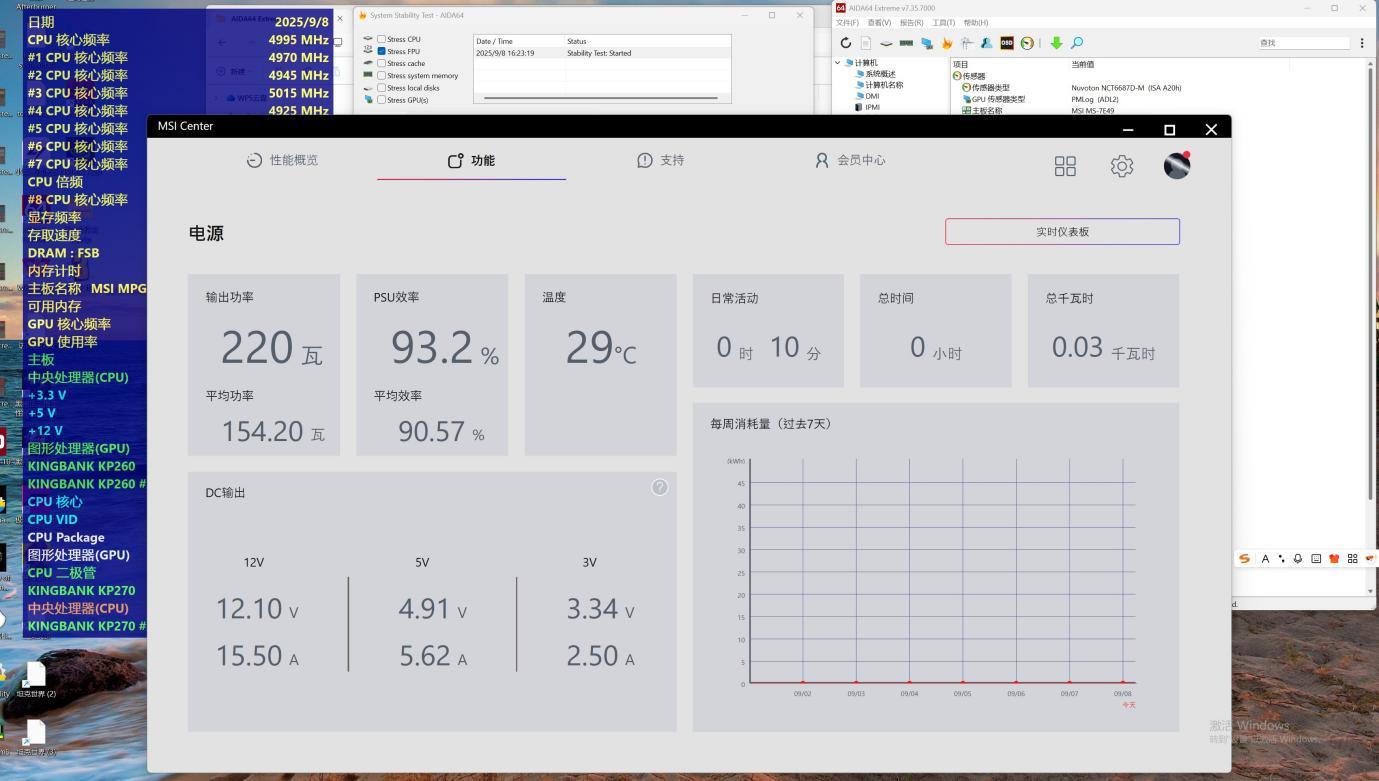
Task: Open the MSI Center user avatar
Action: (1177, 165)
